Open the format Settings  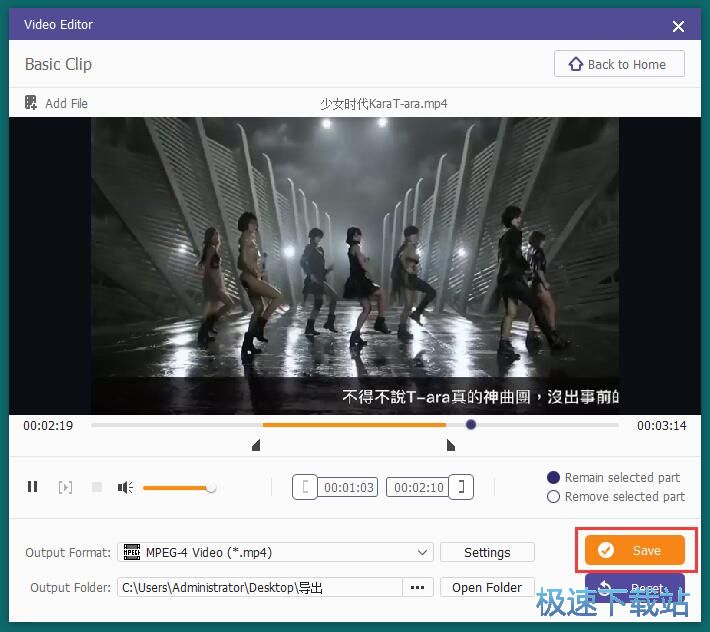coord(487,552)
